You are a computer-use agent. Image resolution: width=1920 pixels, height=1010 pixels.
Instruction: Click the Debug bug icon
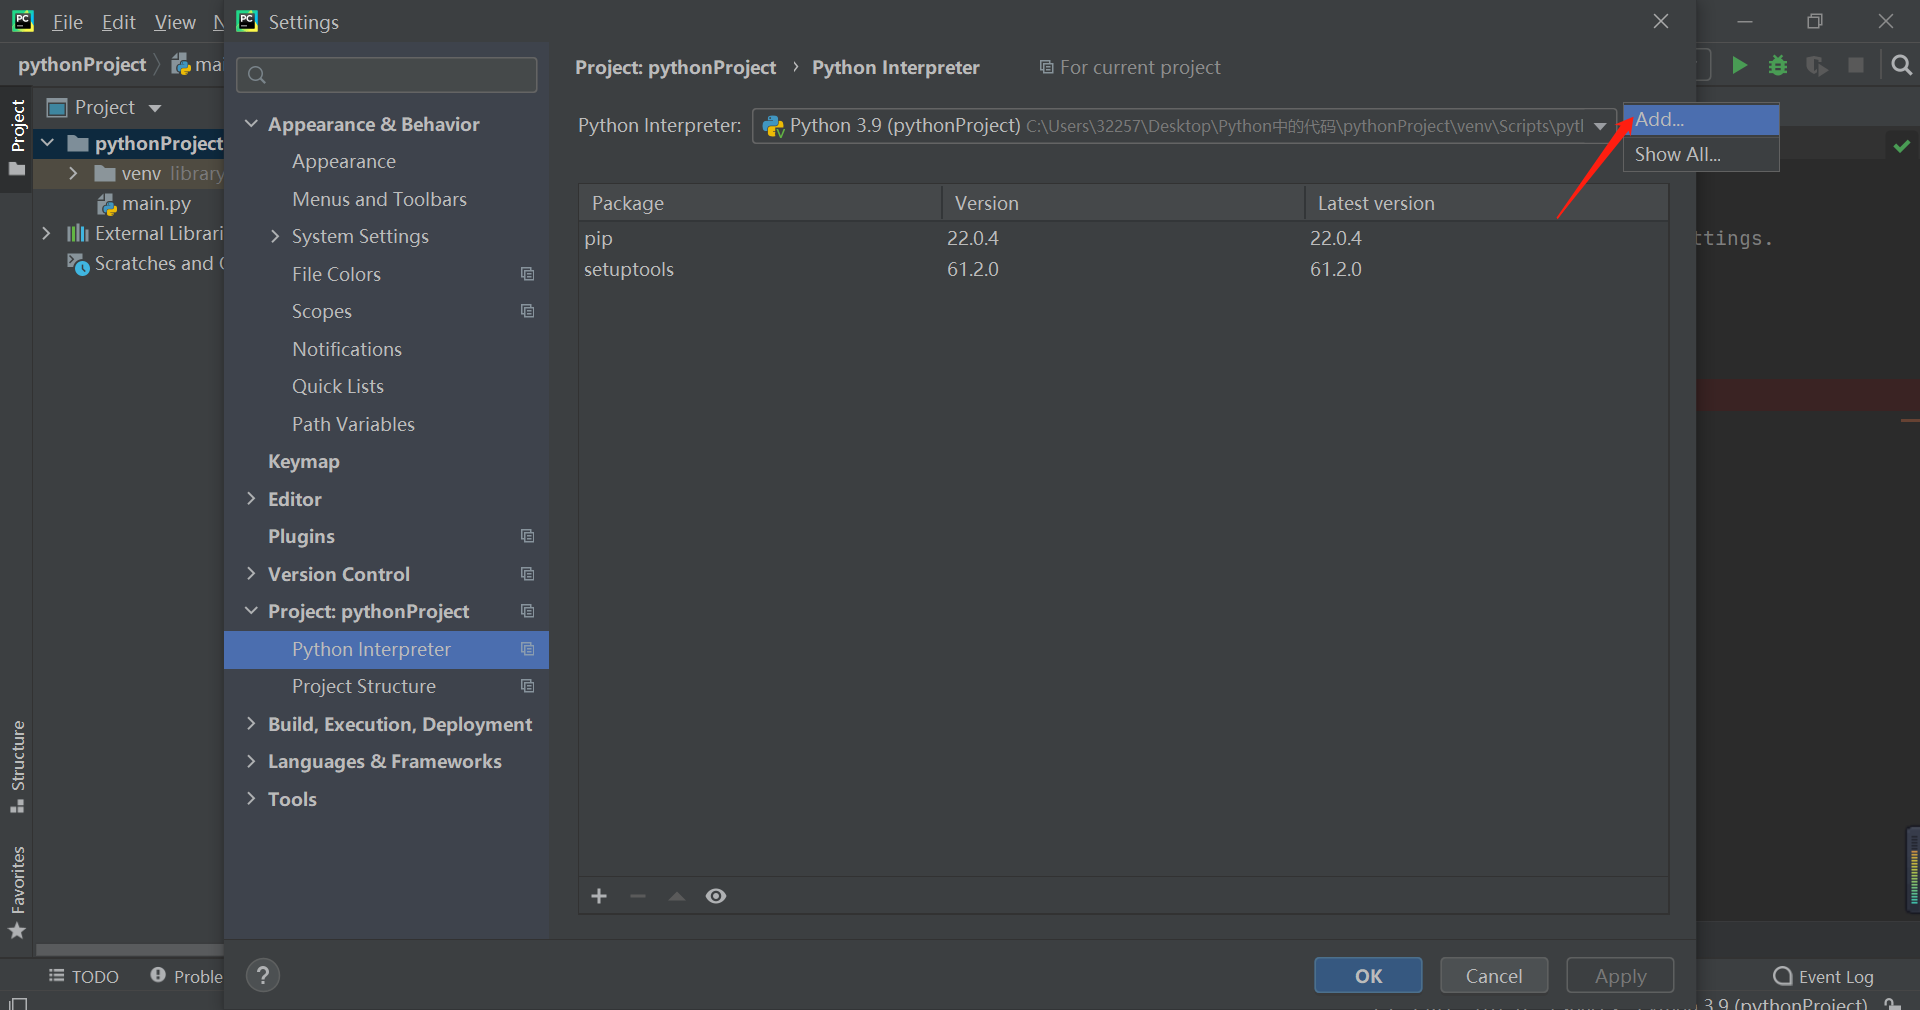[1778, 65]
